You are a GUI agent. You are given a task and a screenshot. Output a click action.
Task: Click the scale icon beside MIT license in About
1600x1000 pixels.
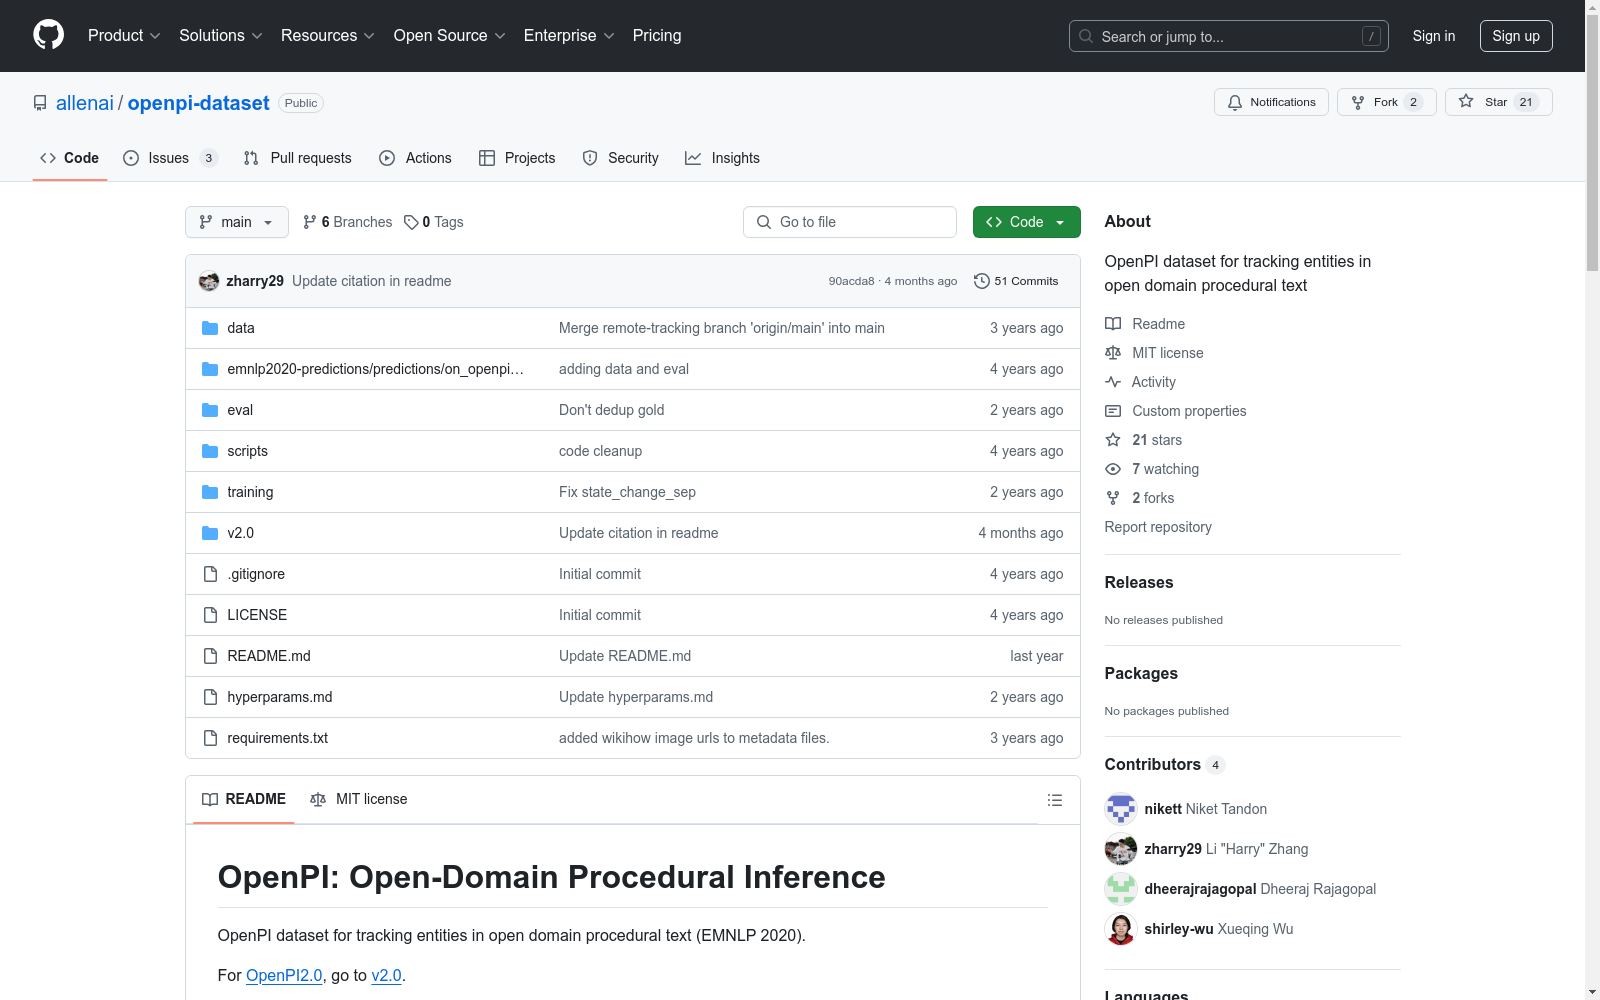(1113, 353)
